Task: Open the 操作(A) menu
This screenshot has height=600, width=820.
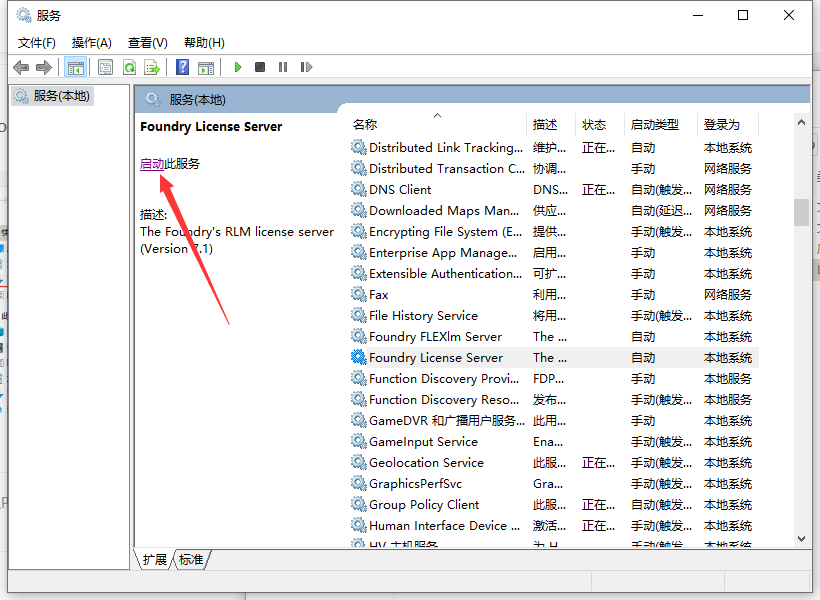Action: (92, 42)
